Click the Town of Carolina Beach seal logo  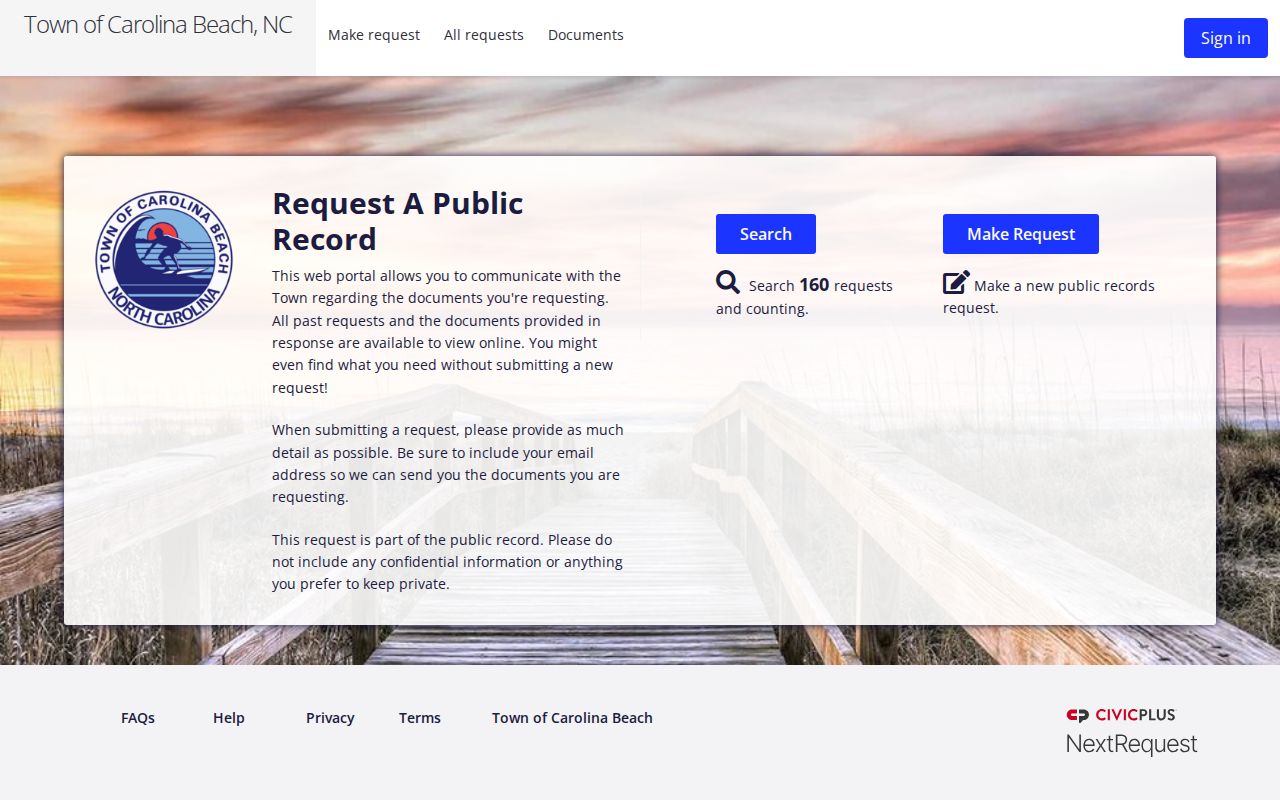pyautogui.click(x=164, y=259)
